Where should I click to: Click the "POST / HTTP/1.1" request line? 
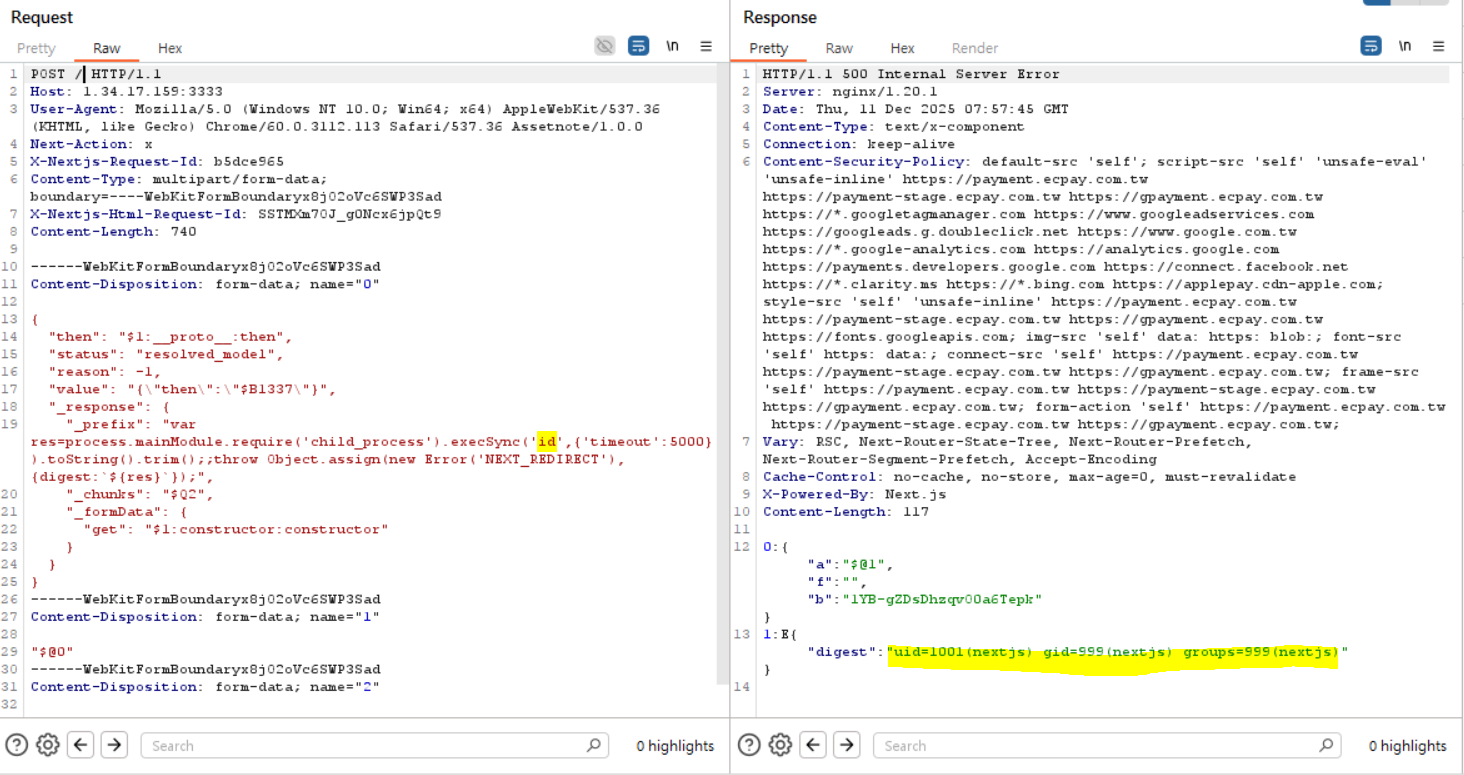[96, 74]
